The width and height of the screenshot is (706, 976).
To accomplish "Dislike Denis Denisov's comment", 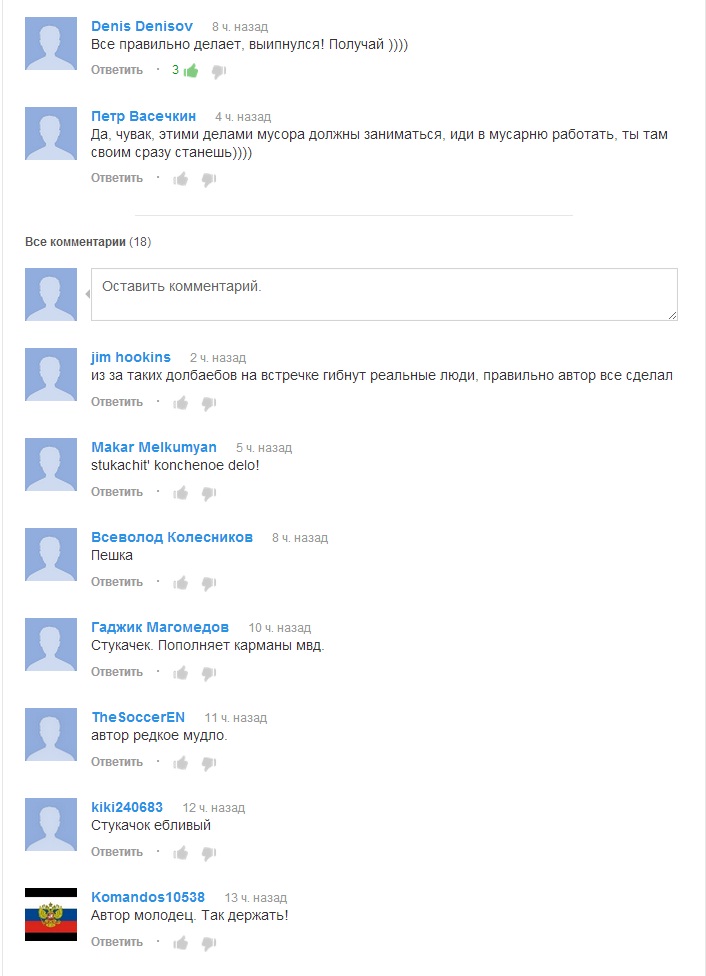I will [219, 72].
